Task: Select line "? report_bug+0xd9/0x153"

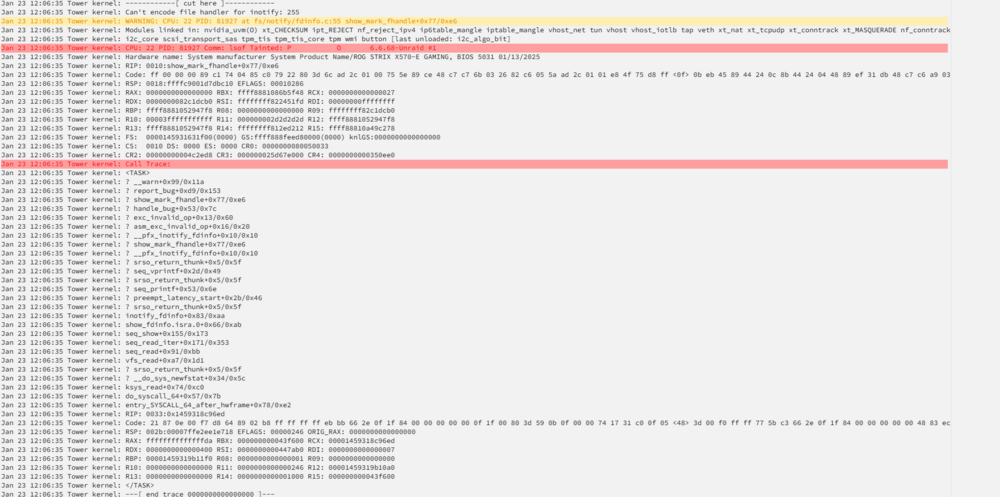Action: (110, 191)
